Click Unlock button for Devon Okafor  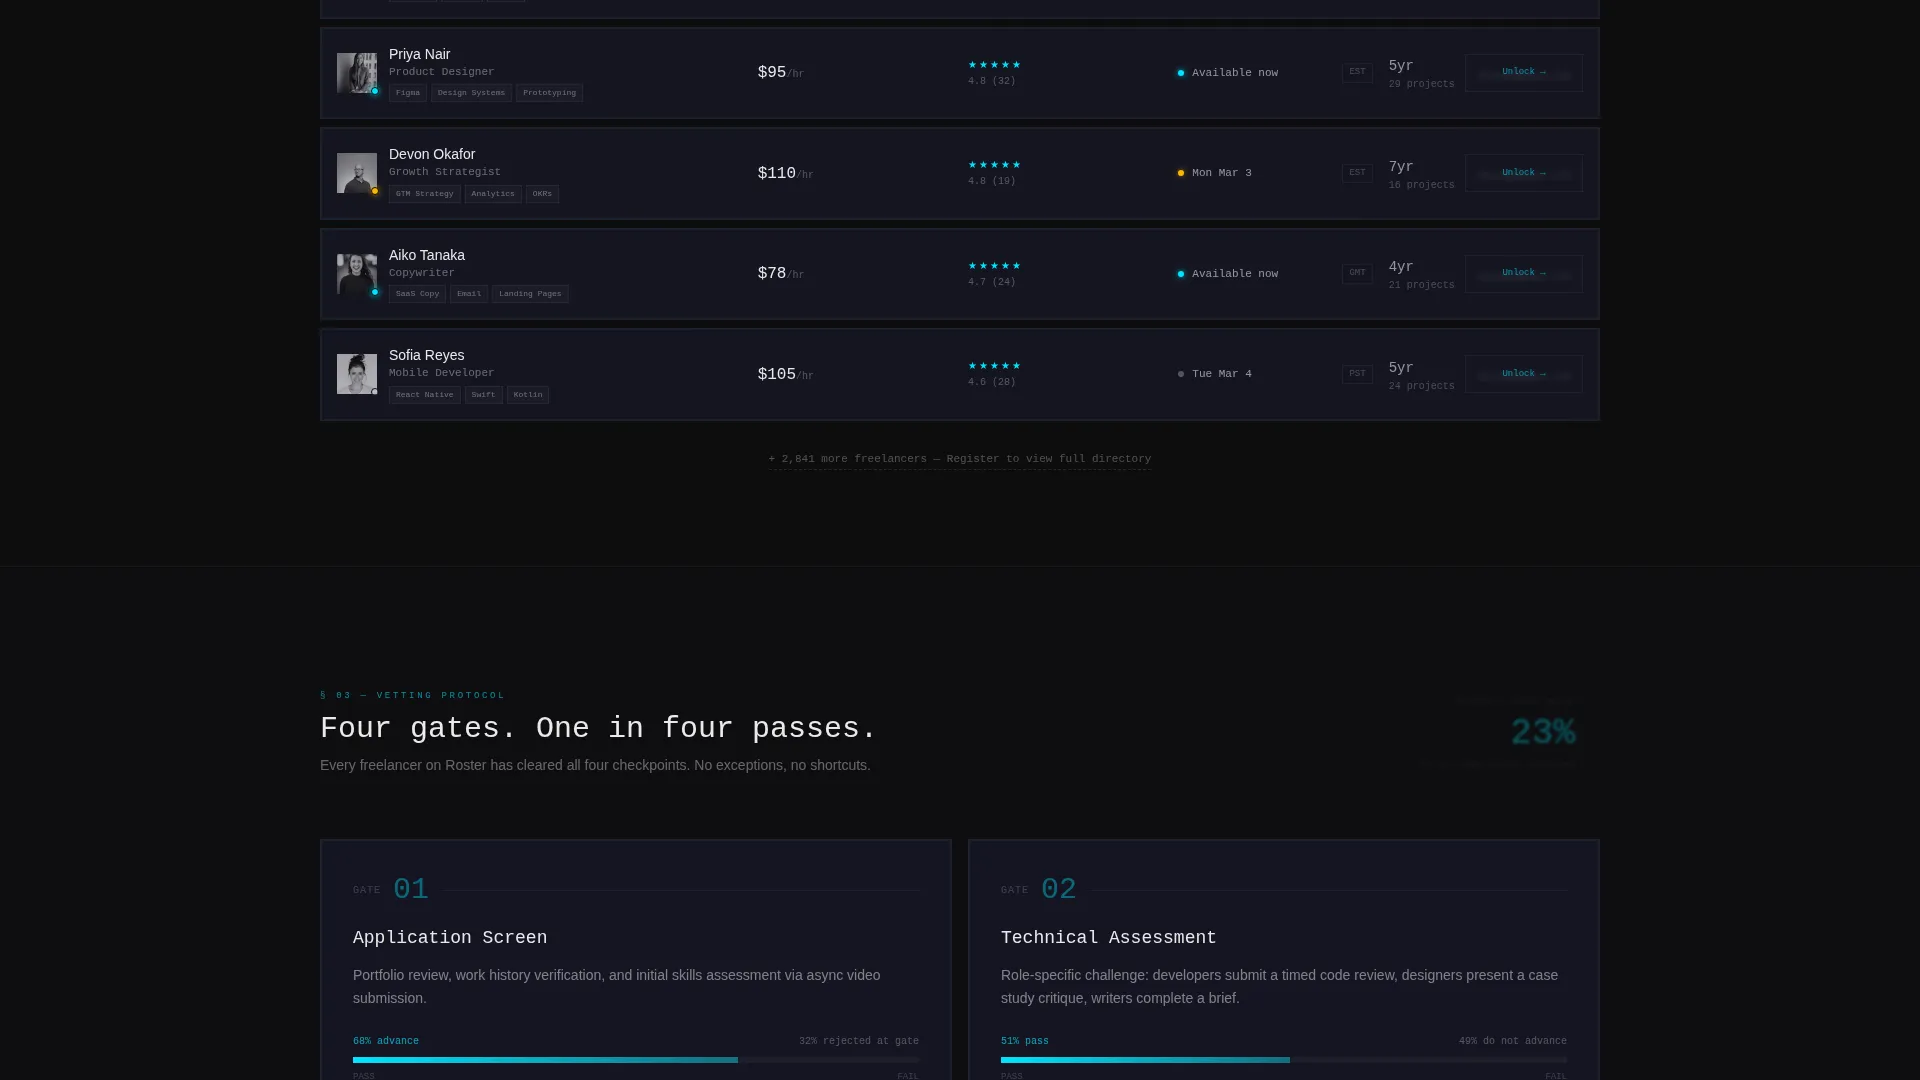pyautogui.click(x=1523, y=173)
